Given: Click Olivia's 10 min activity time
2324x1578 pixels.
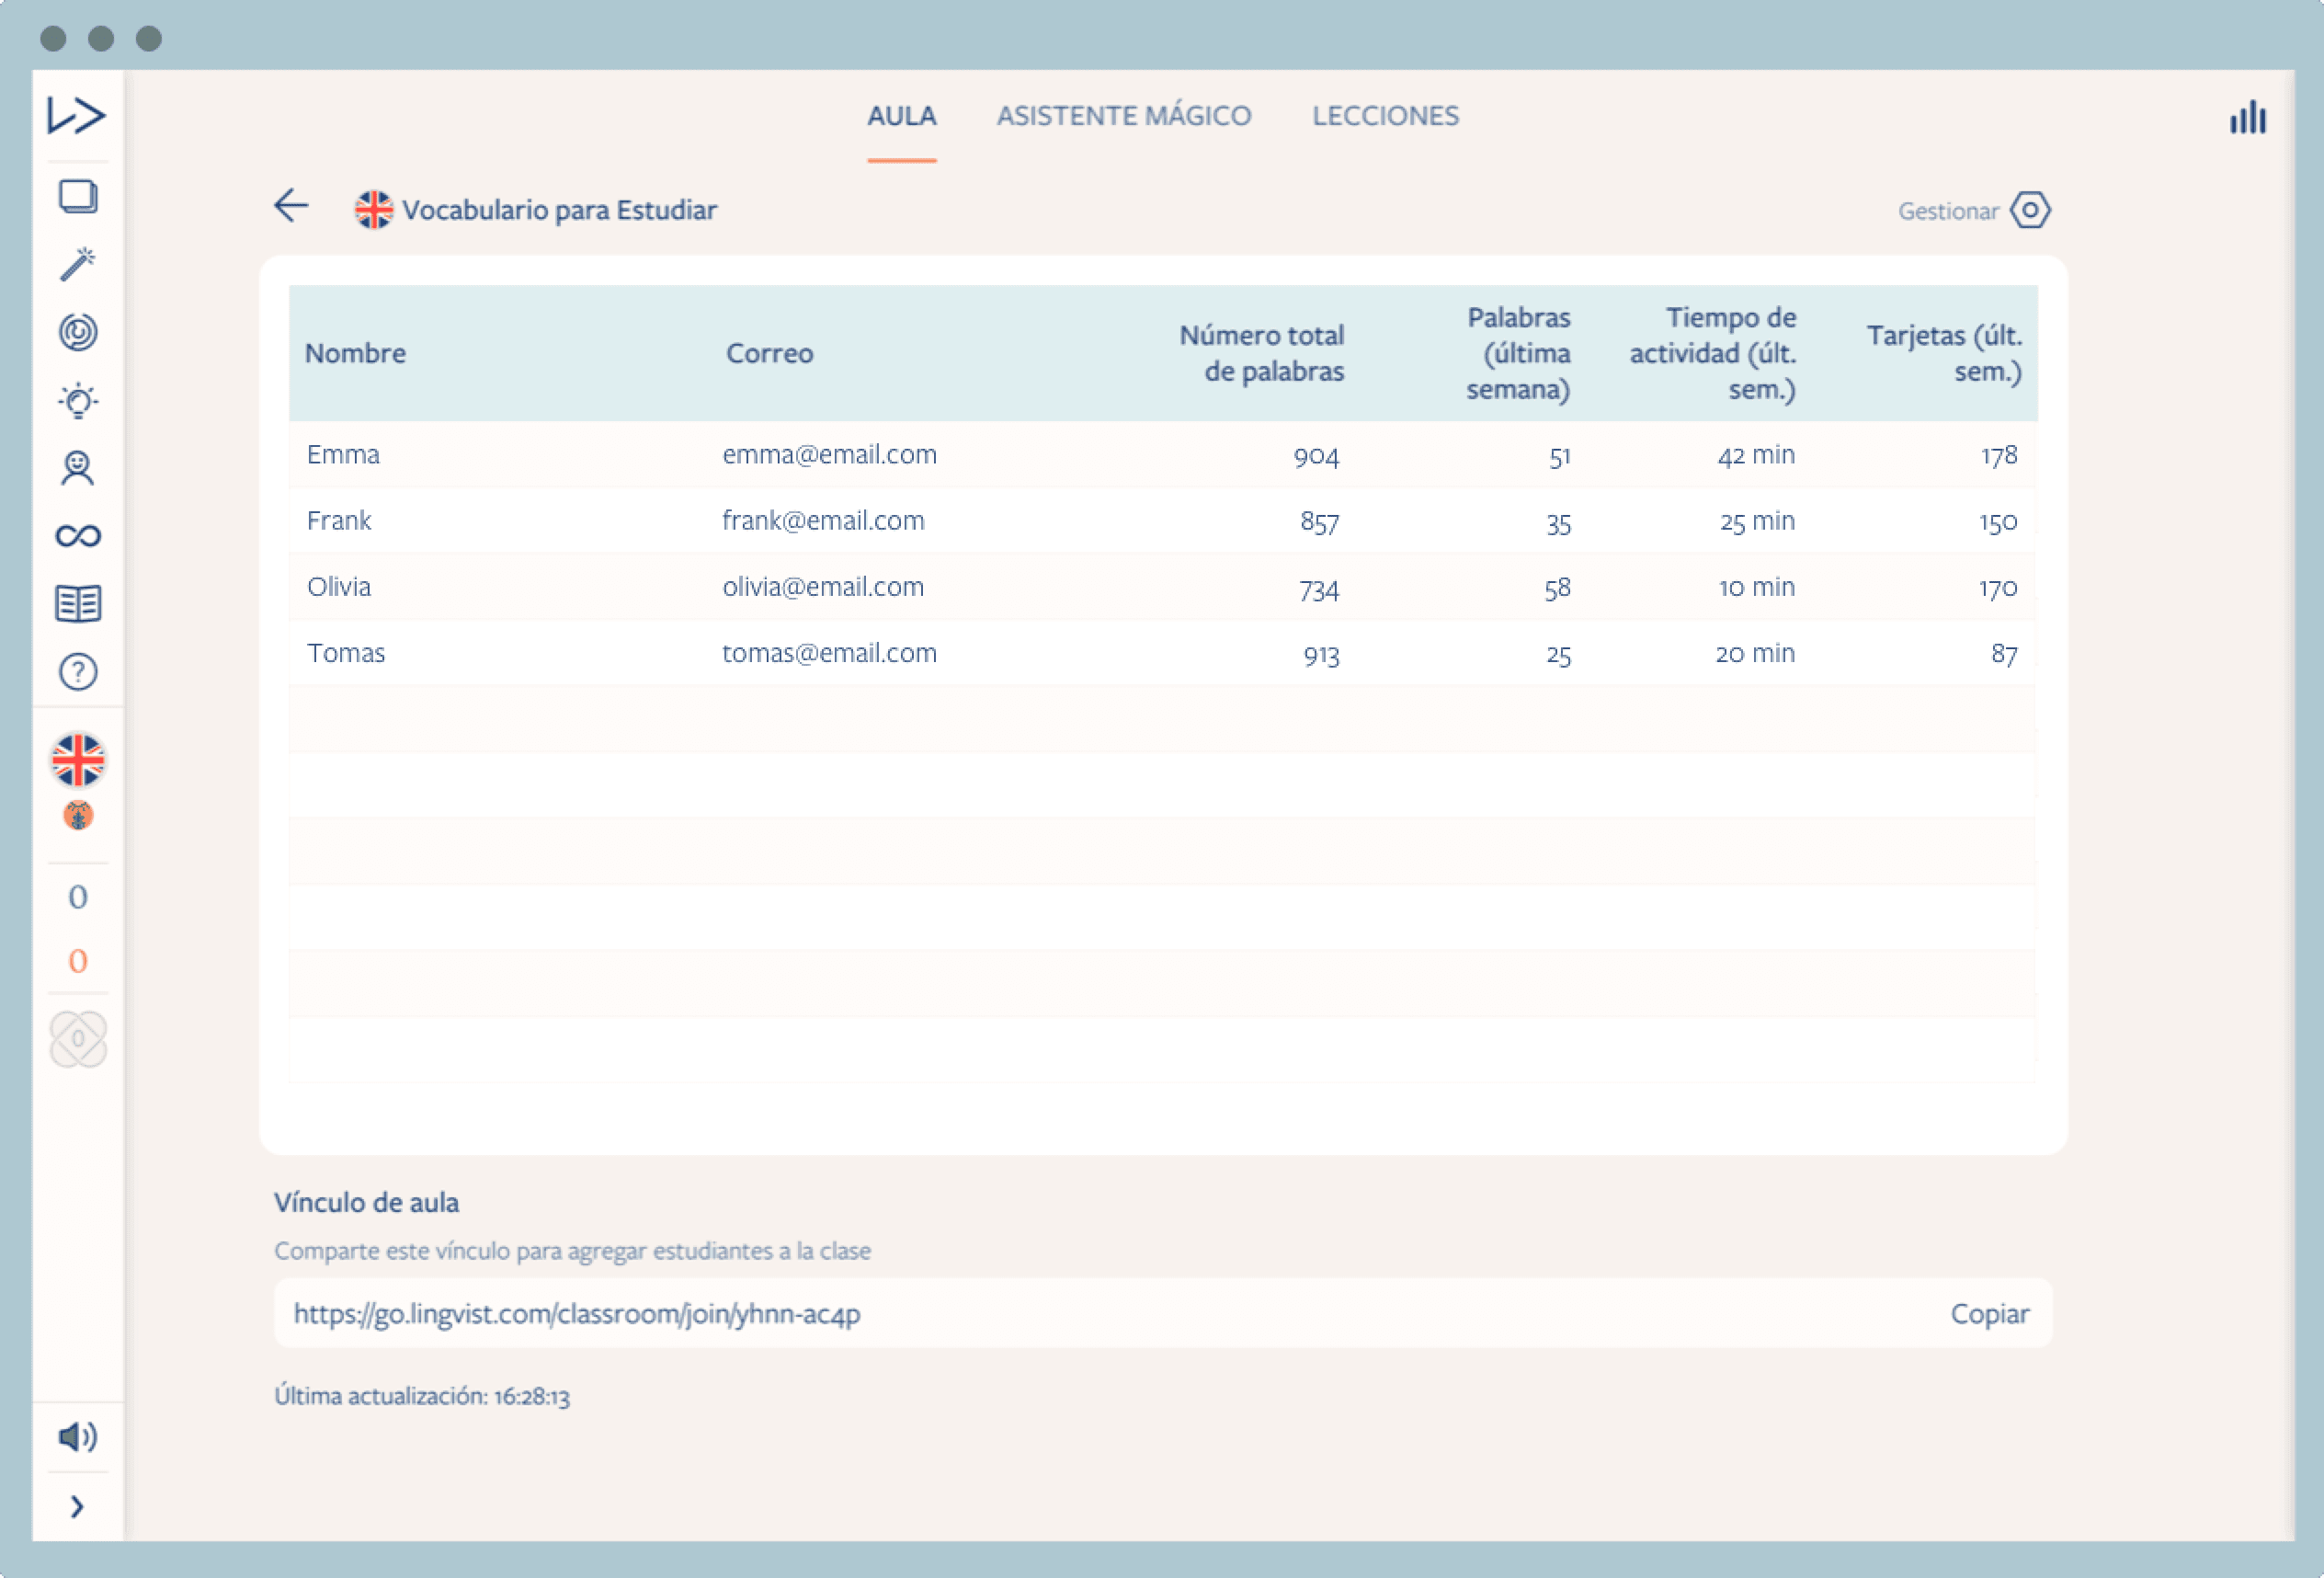Looking at the screenshot, I should 1757,587.
